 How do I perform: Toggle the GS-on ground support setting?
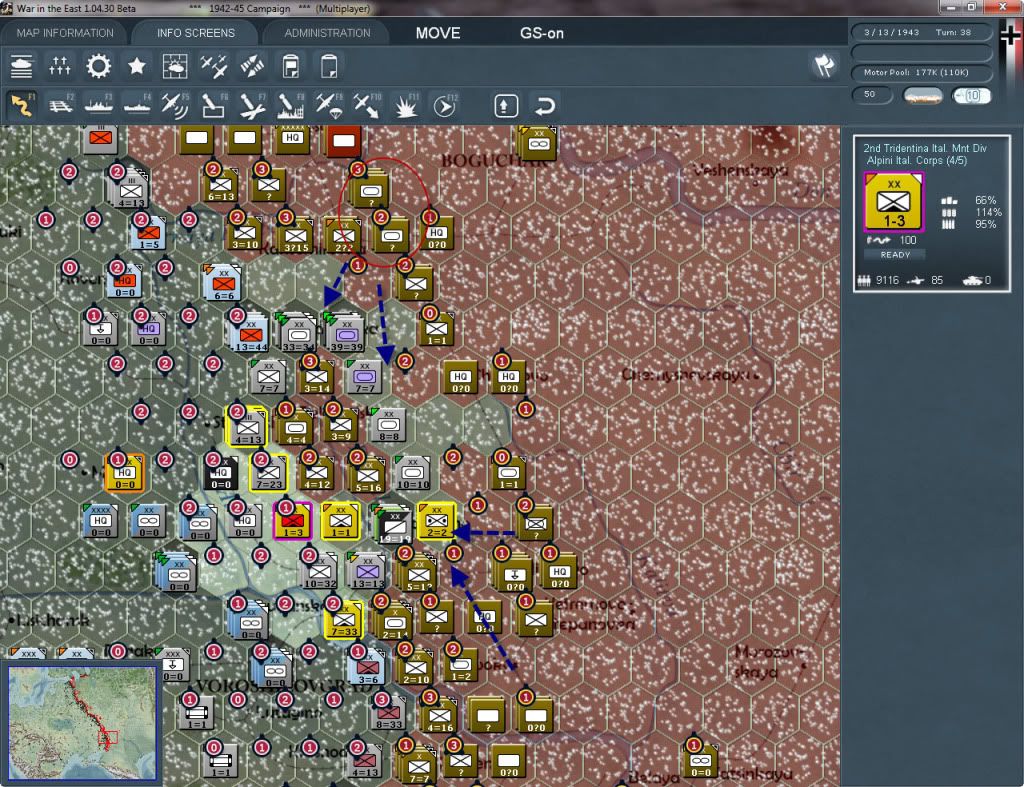541,33
